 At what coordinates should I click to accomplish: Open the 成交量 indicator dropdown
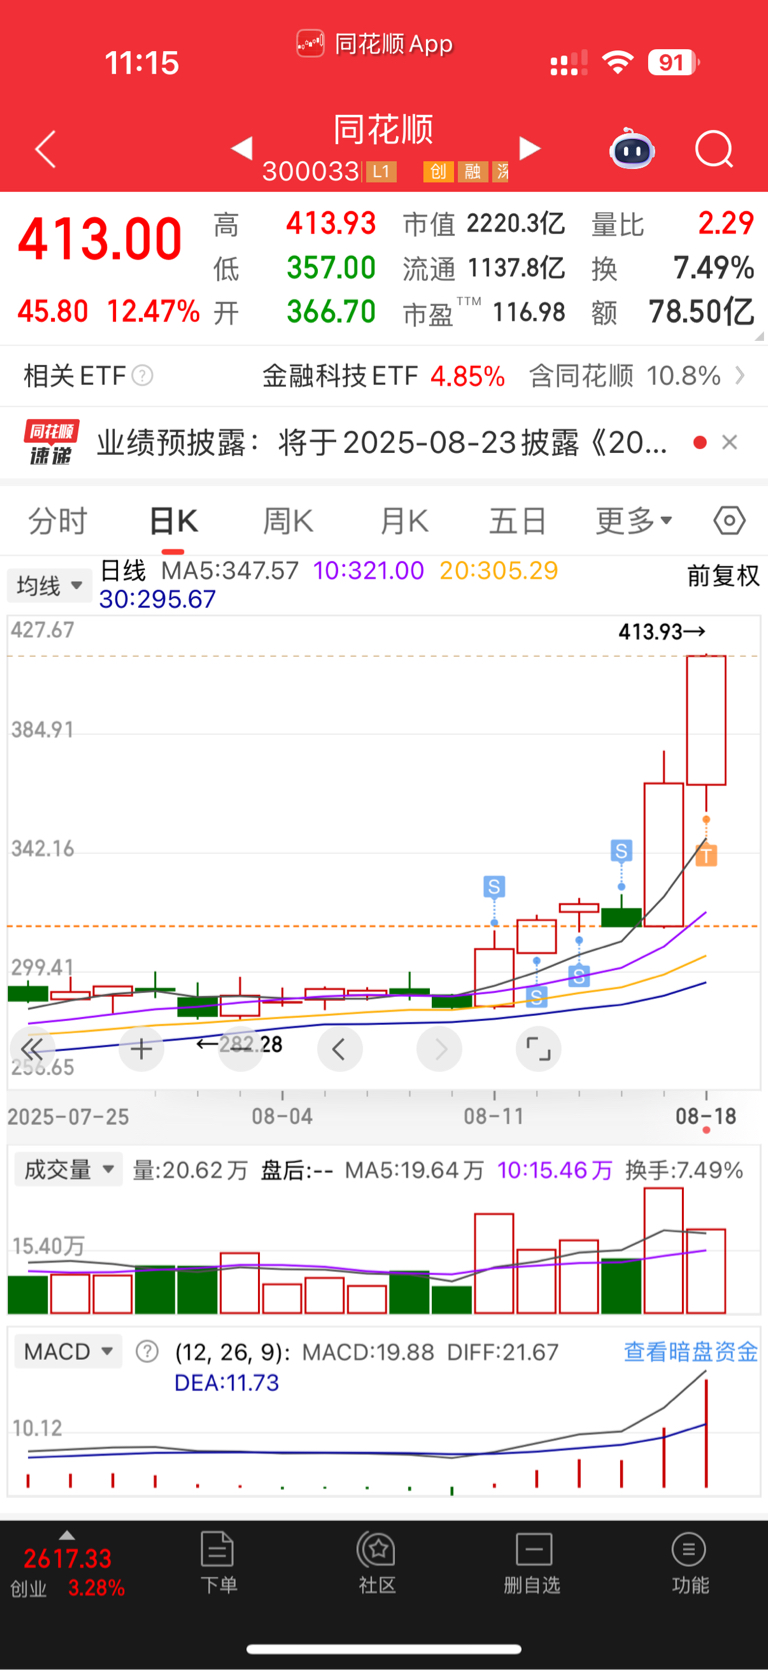(x=68, y=1170)
